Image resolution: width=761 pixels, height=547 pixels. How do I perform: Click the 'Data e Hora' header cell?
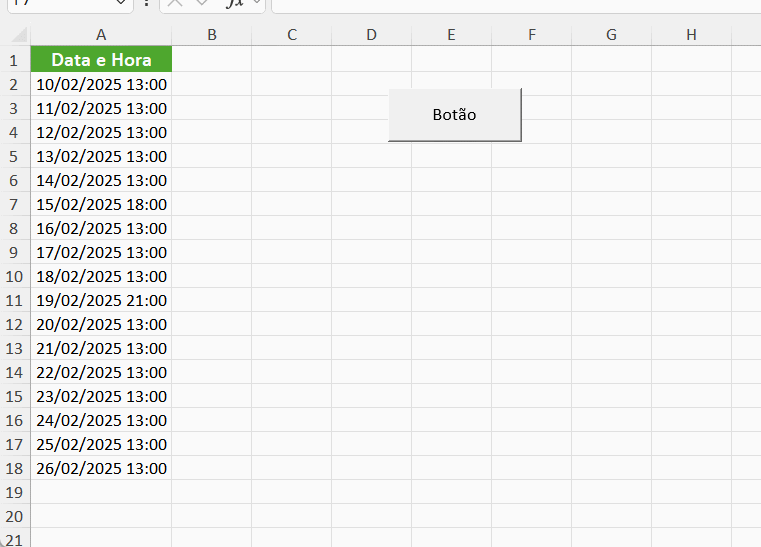[101, 60]
